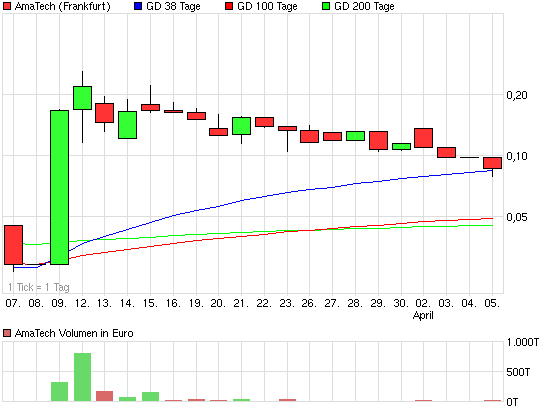Click the green volume bar on the 15.
Viewport: 545px width, 410px height.
pos(151,396)
